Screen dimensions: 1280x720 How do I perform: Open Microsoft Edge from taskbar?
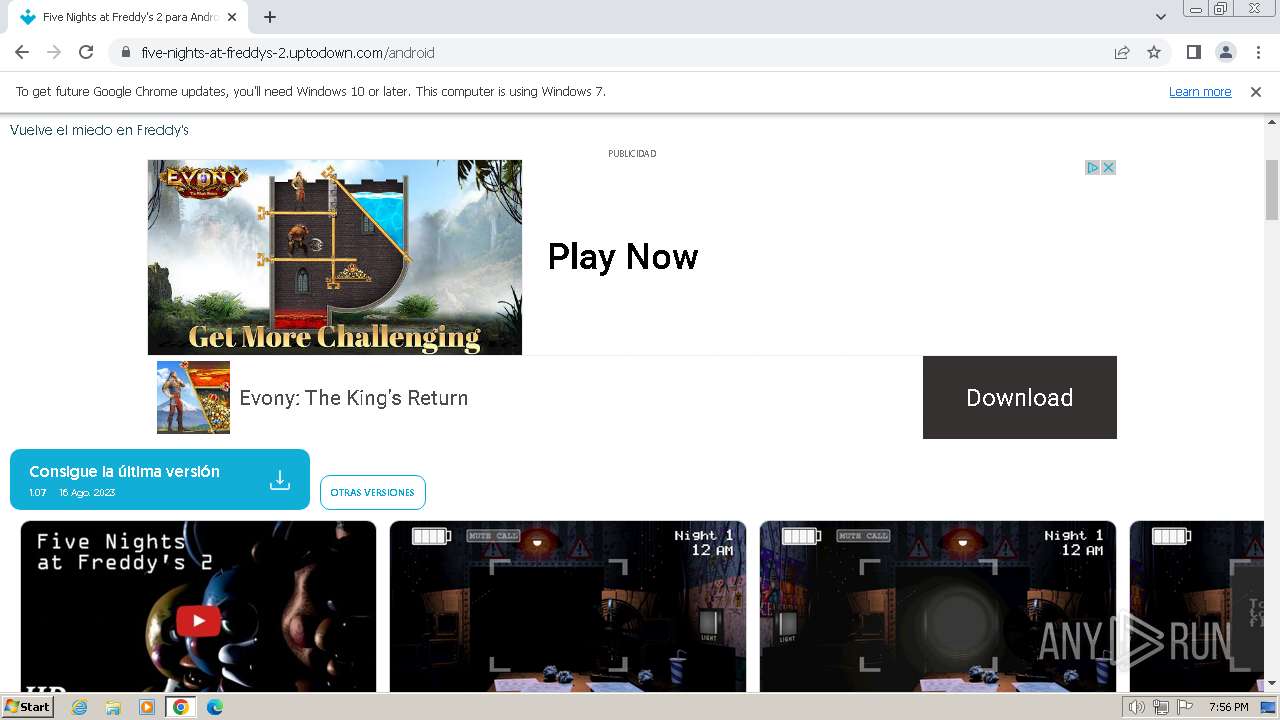pos(215,707)
